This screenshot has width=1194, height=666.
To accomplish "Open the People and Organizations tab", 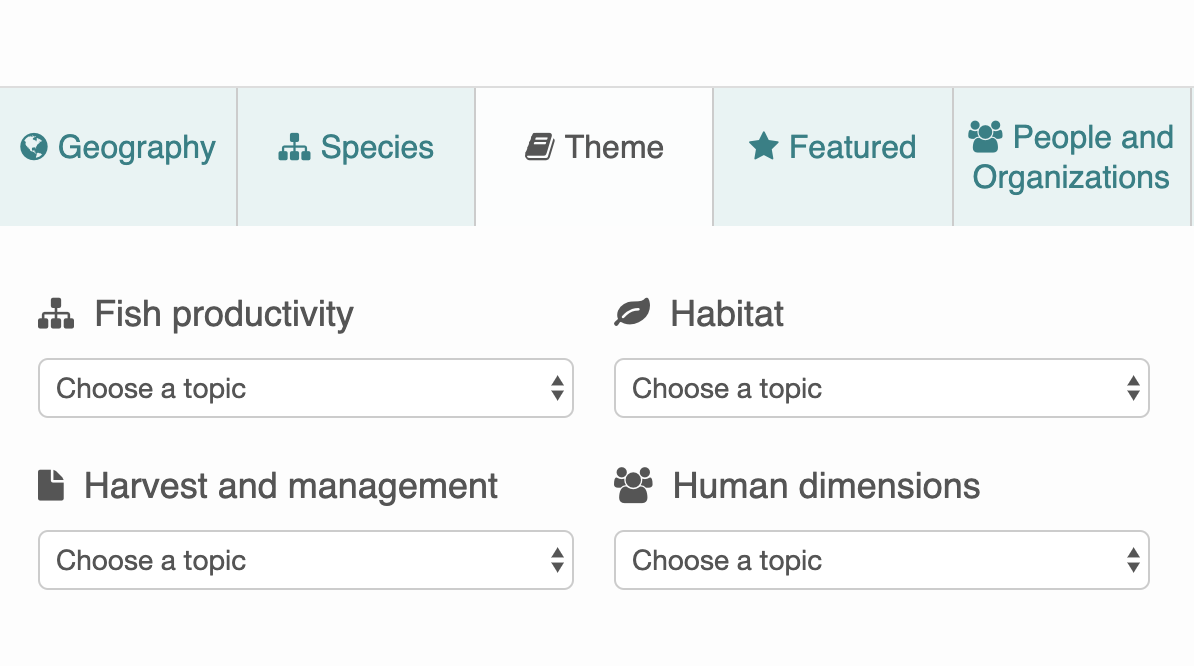I will point(1072,156).
